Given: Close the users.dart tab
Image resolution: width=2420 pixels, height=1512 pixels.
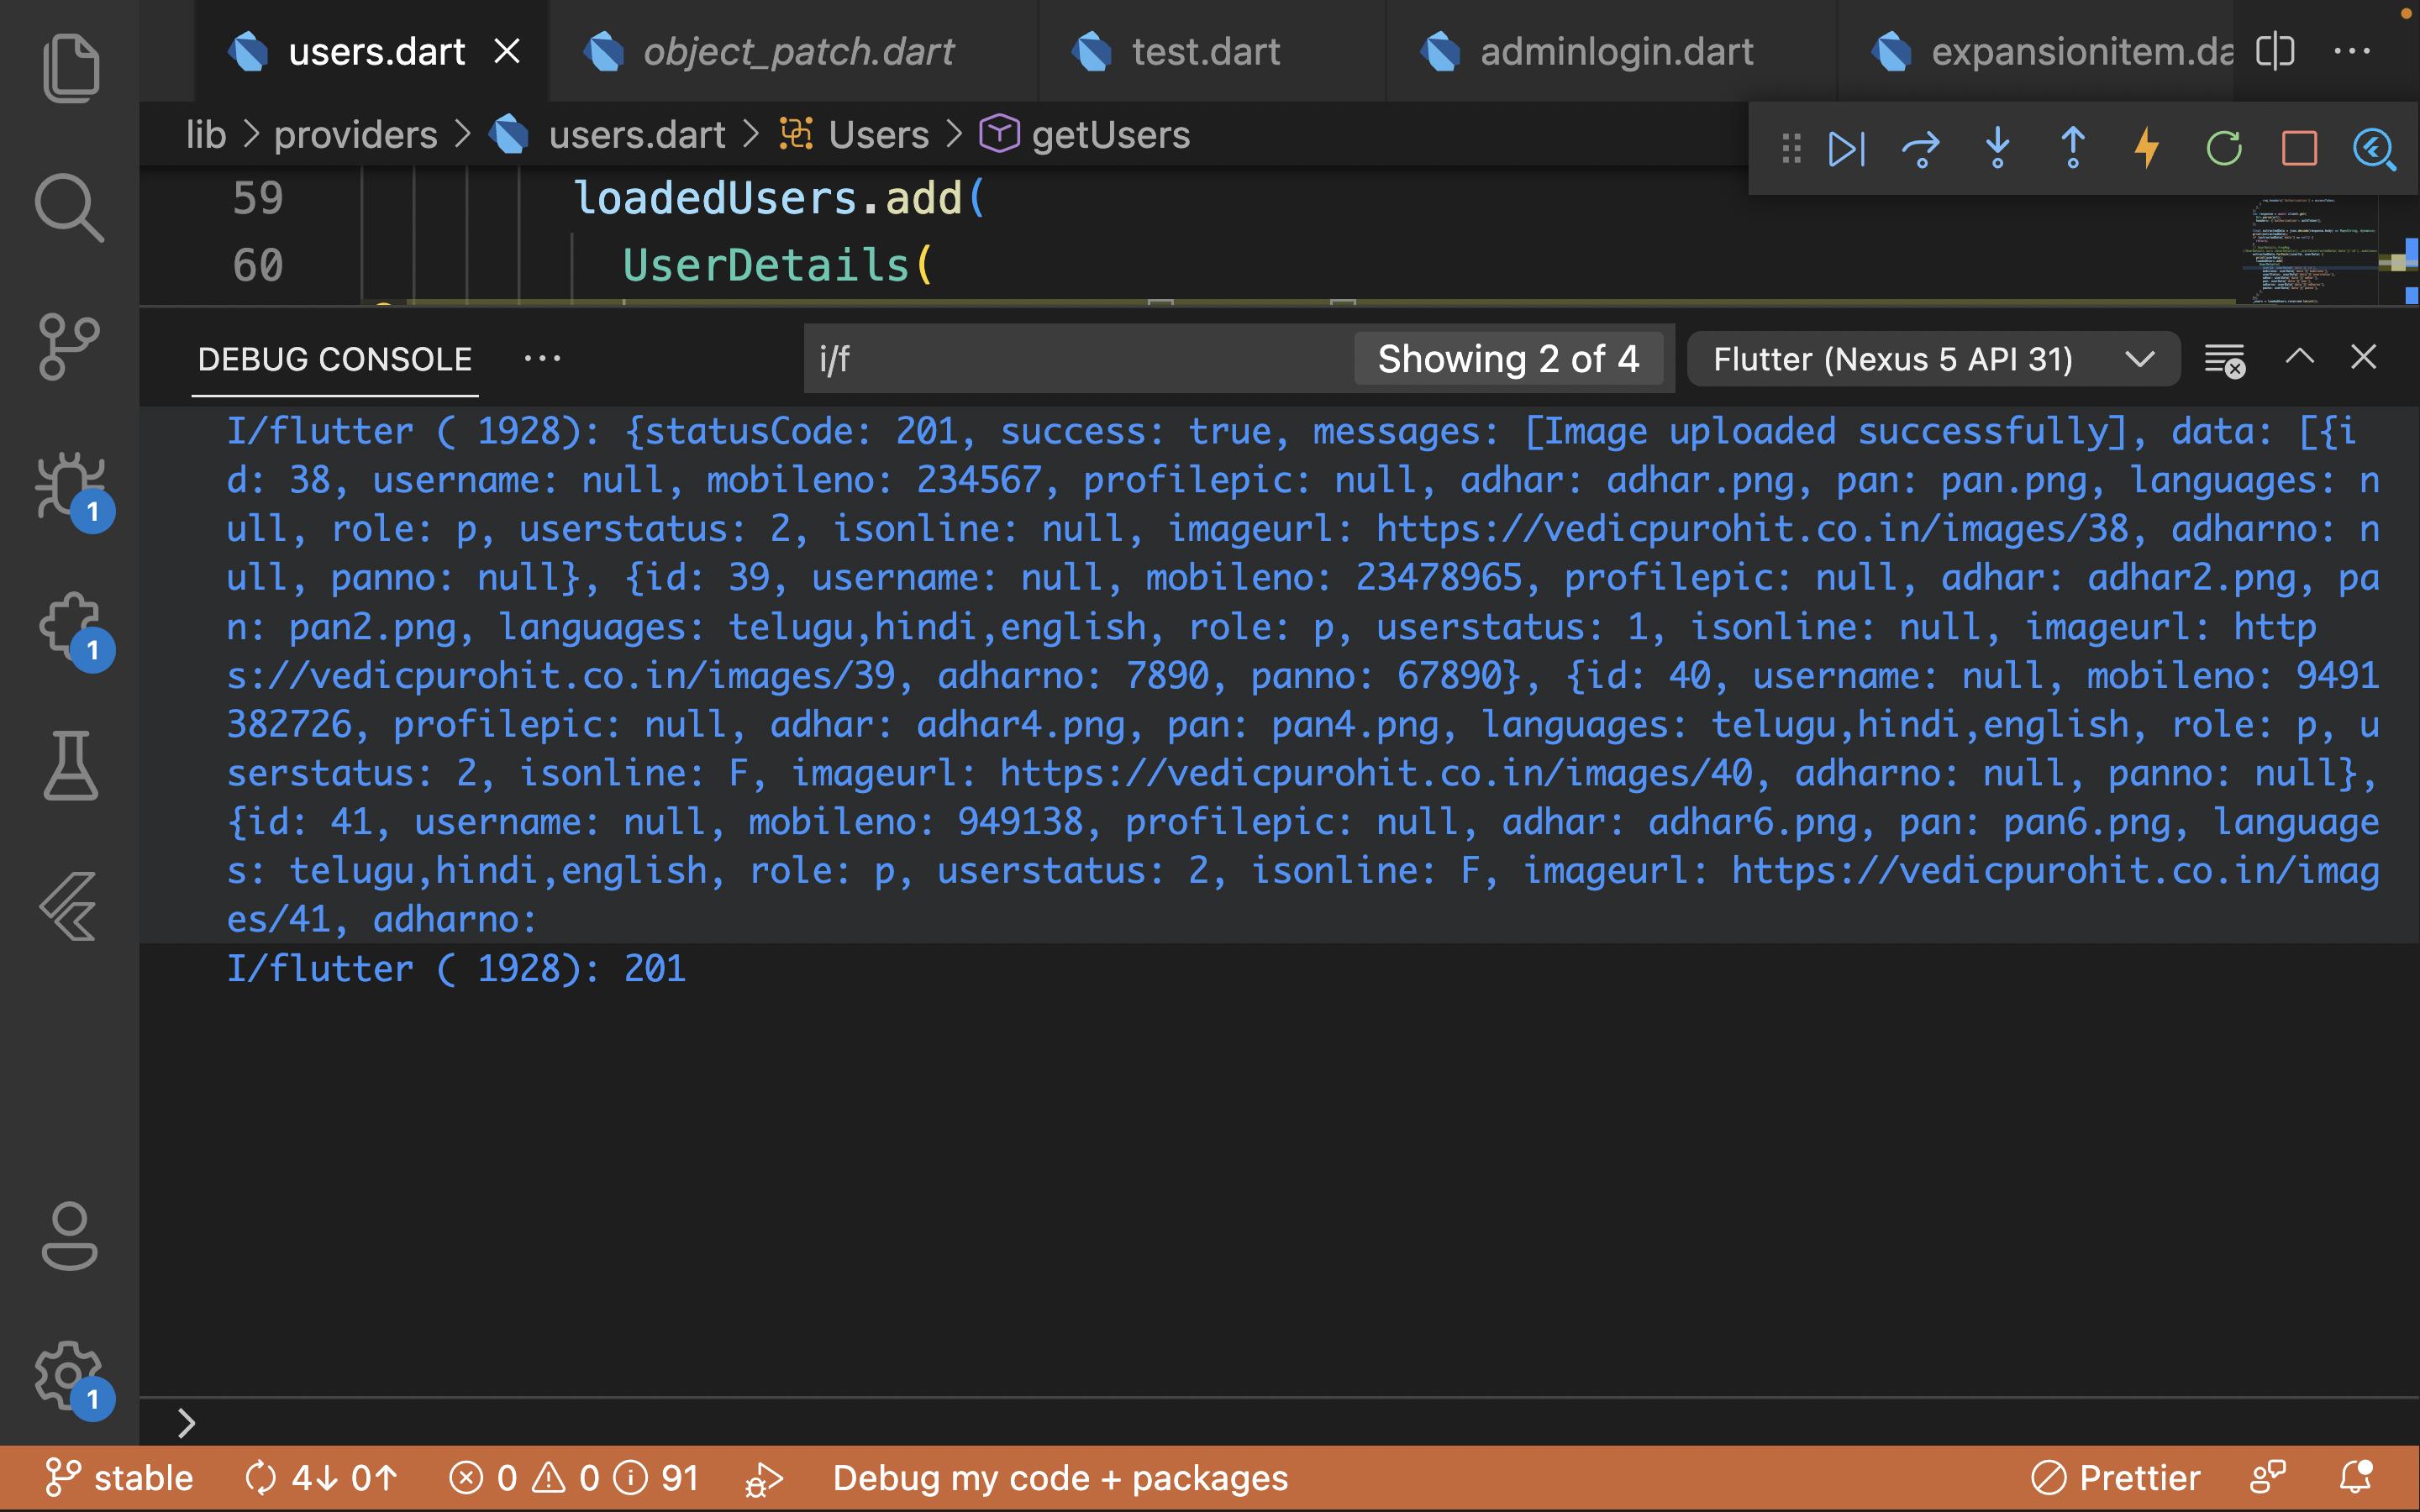Looking at the screenshot, I should pos(508,51).
